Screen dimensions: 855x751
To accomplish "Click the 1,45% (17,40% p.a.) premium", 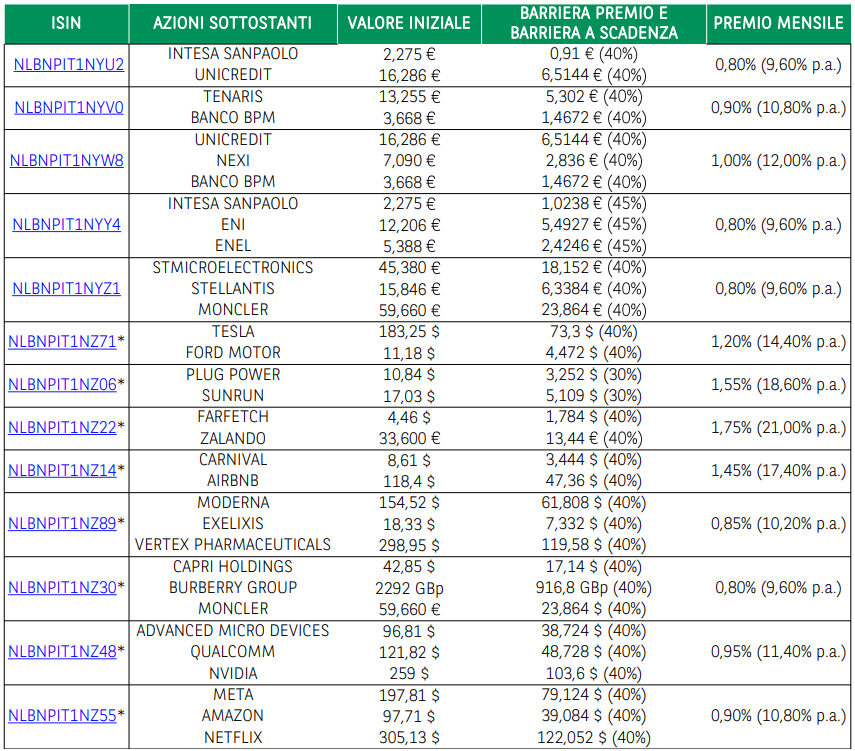I will pos(778,470).
